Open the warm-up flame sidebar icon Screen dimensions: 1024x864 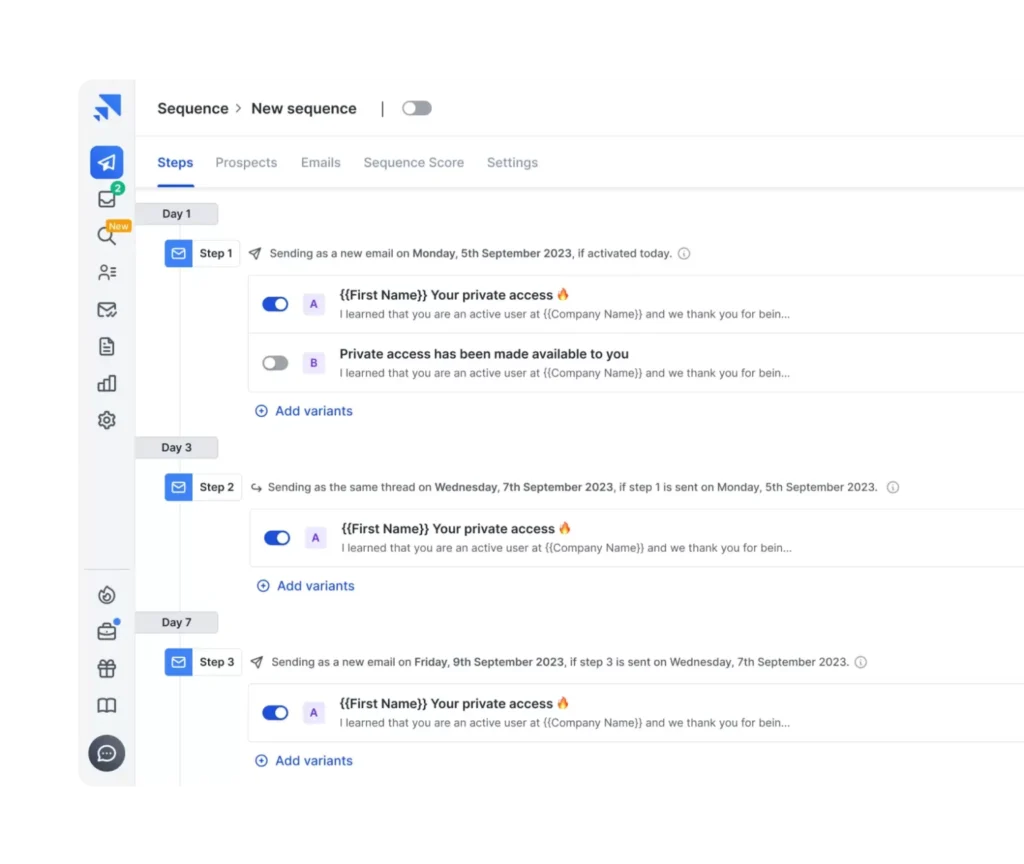point(107,595)
